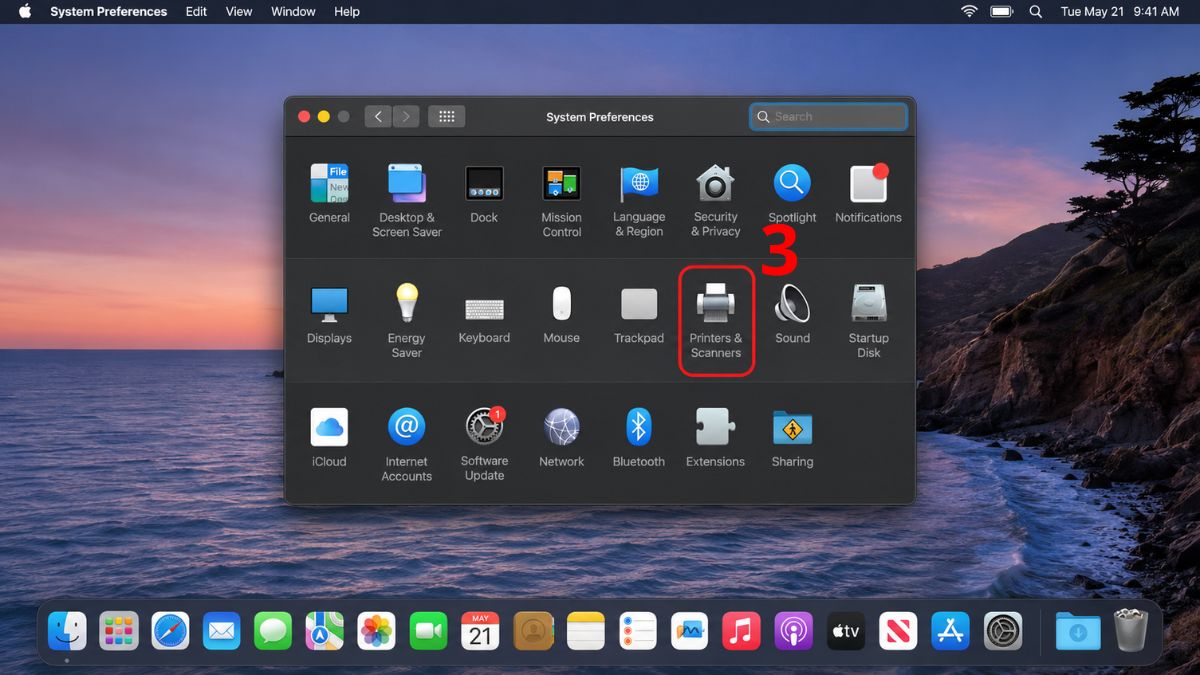Open Calendar from the Dock
The width and height of the screenshot is (1200, 675).
coord(480,631)
